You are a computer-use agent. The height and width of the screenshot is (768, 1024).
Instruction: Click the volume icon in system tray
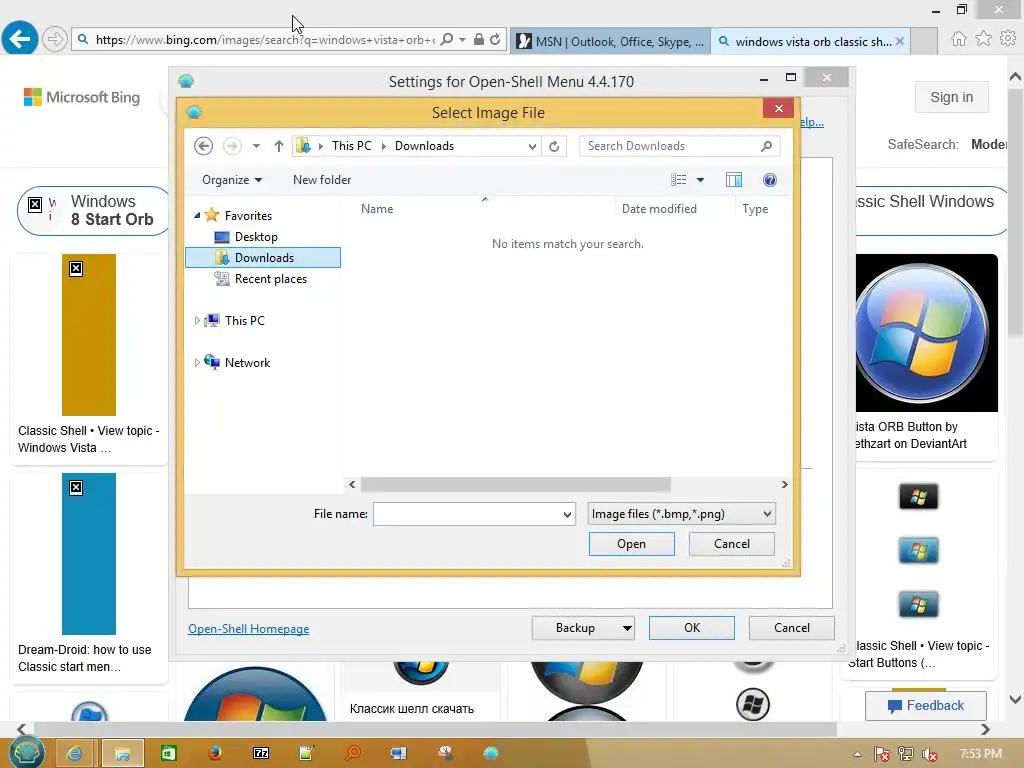pyautogui.click(x=929, y=754)
